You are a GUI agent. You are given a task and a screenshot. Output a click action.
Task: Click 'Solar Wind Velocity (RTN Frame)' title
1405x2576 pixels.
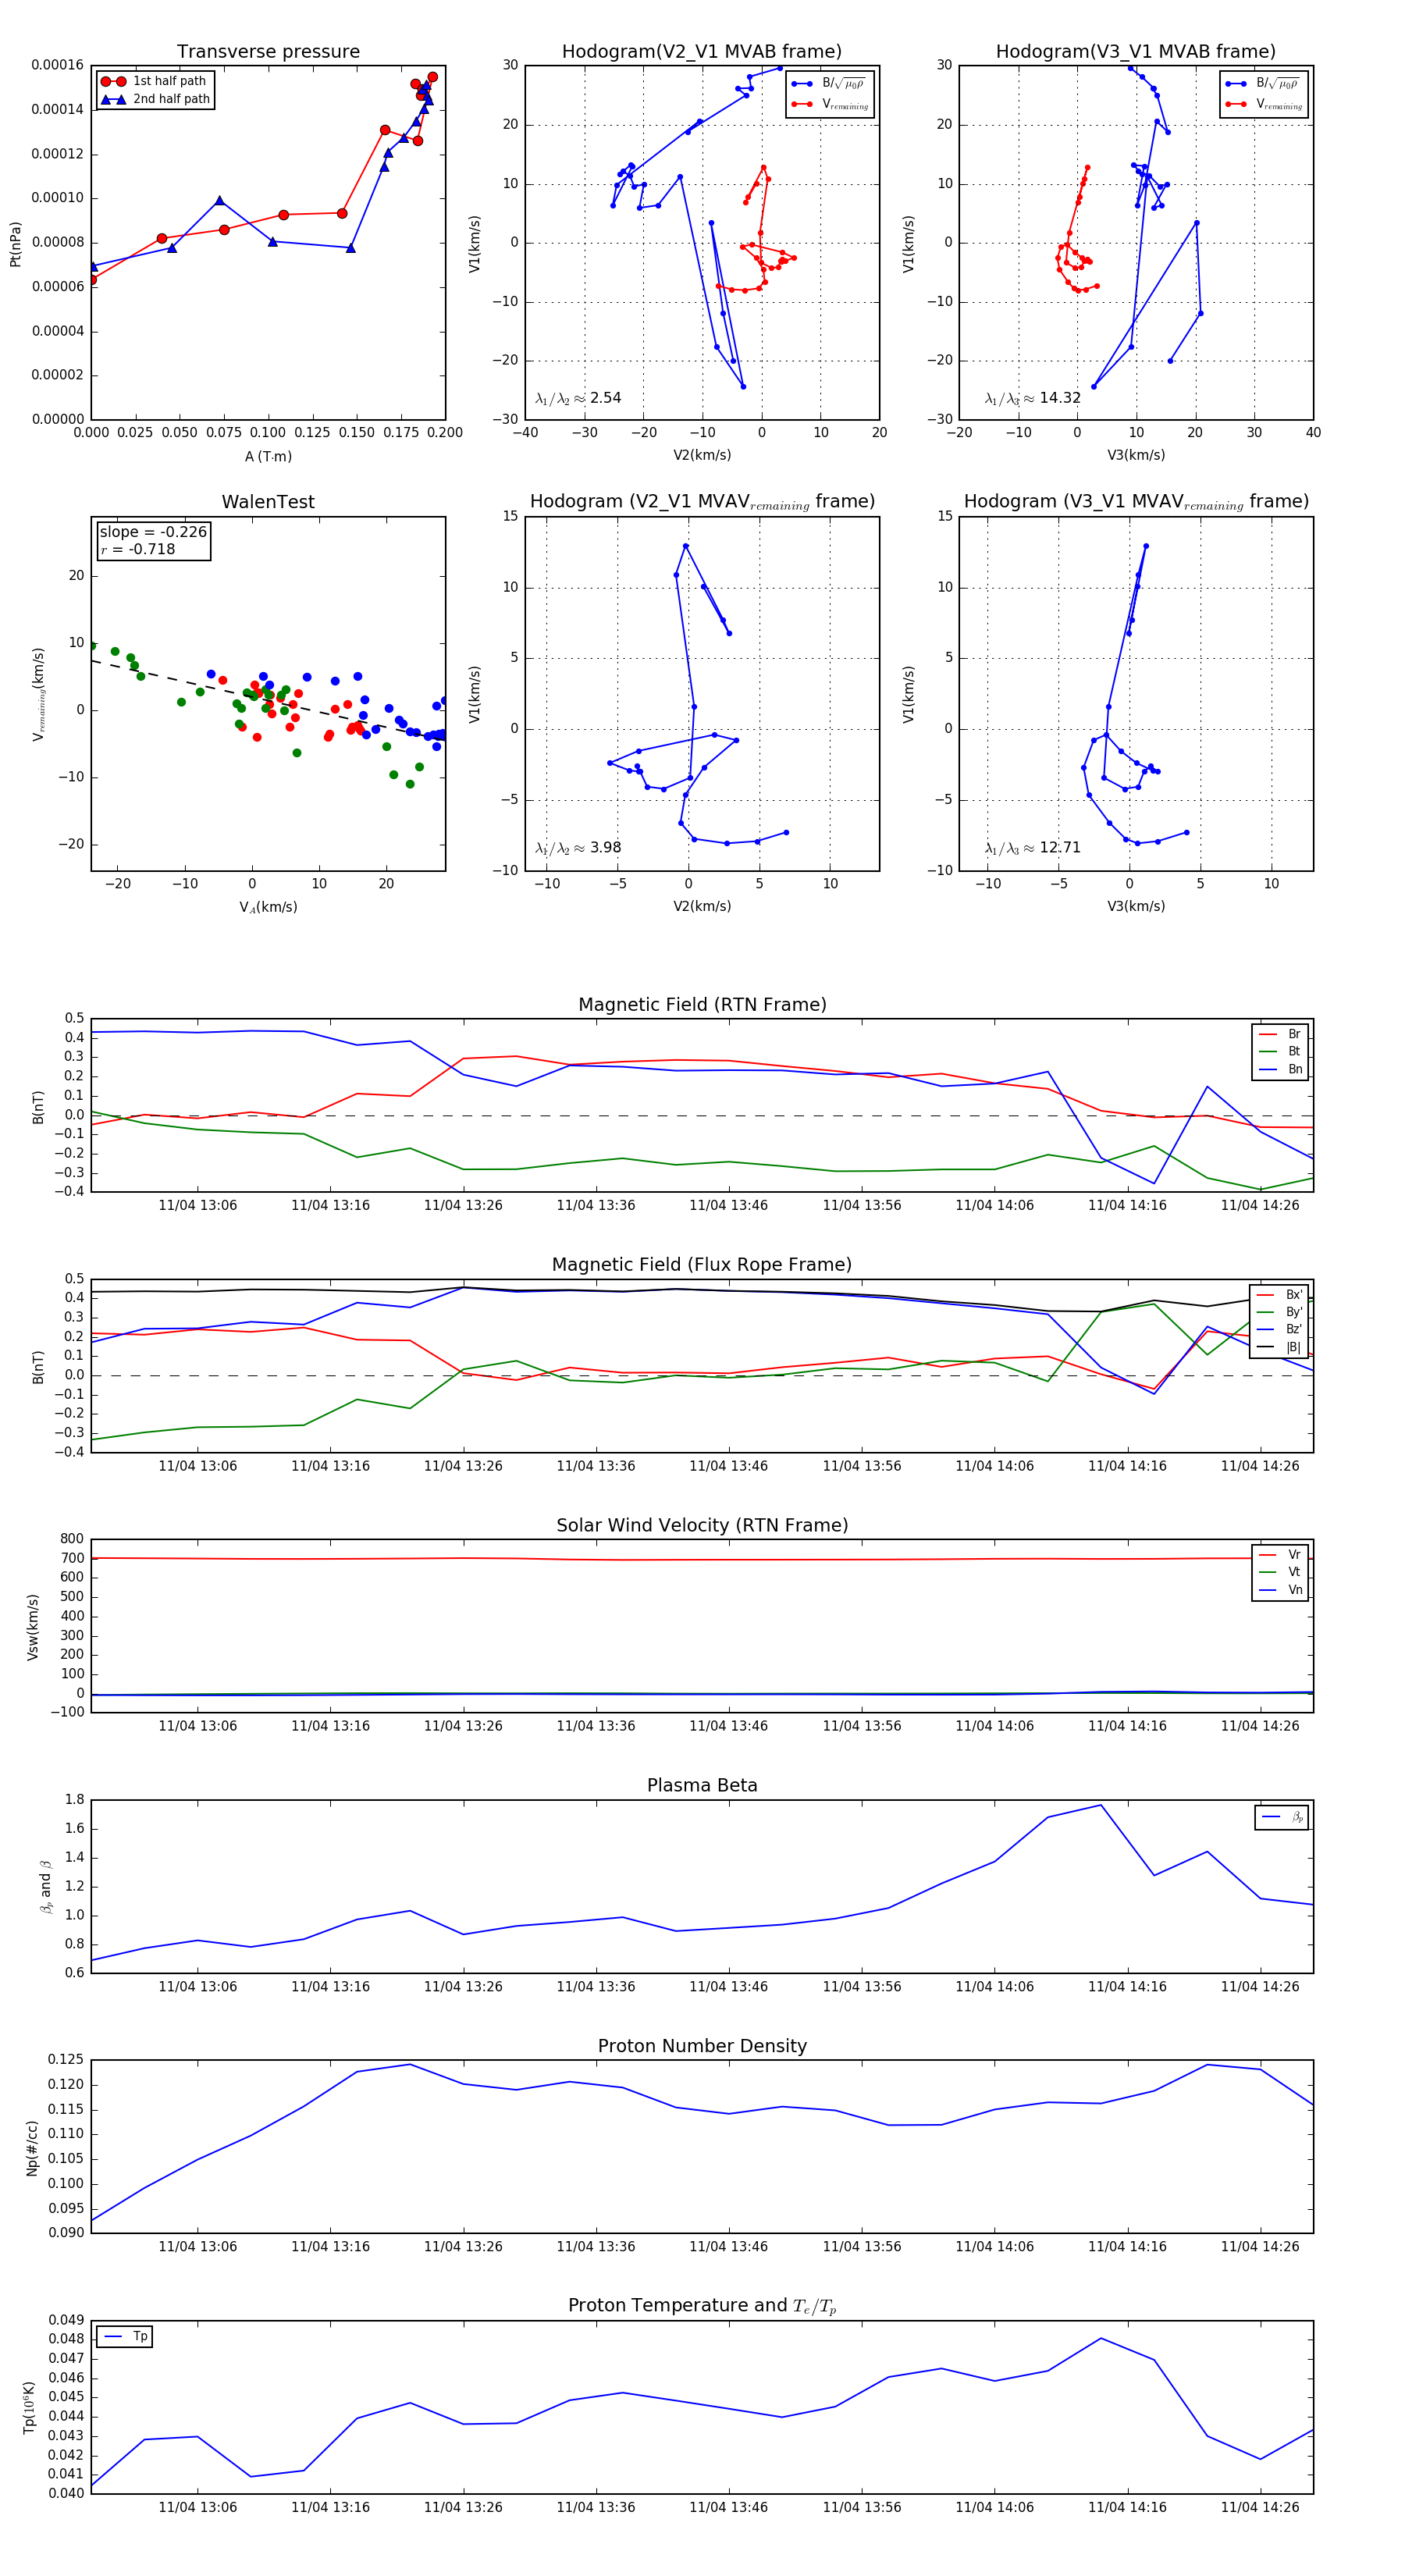click(x=702, y=1525)
